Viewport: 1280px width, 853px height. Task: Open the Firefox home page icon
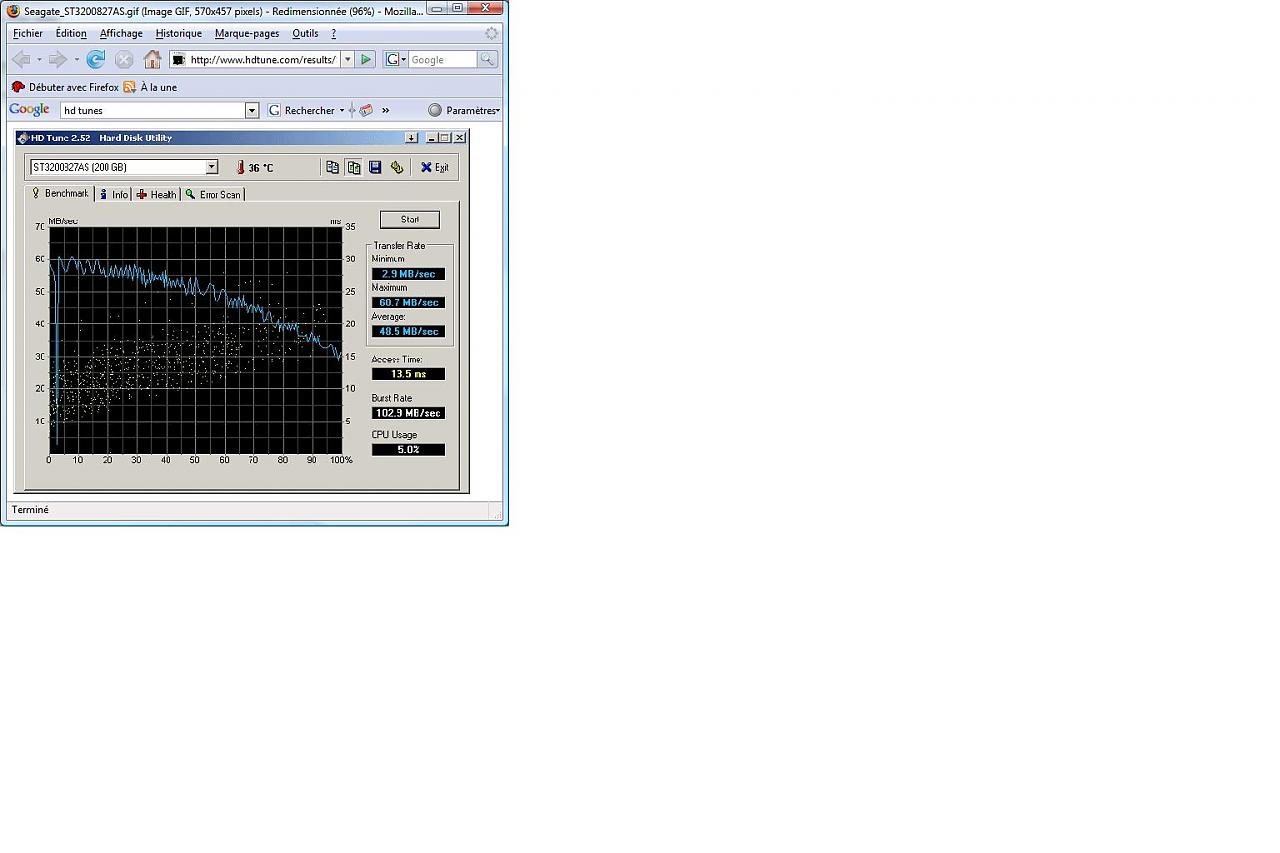click(x=152, y=60)
